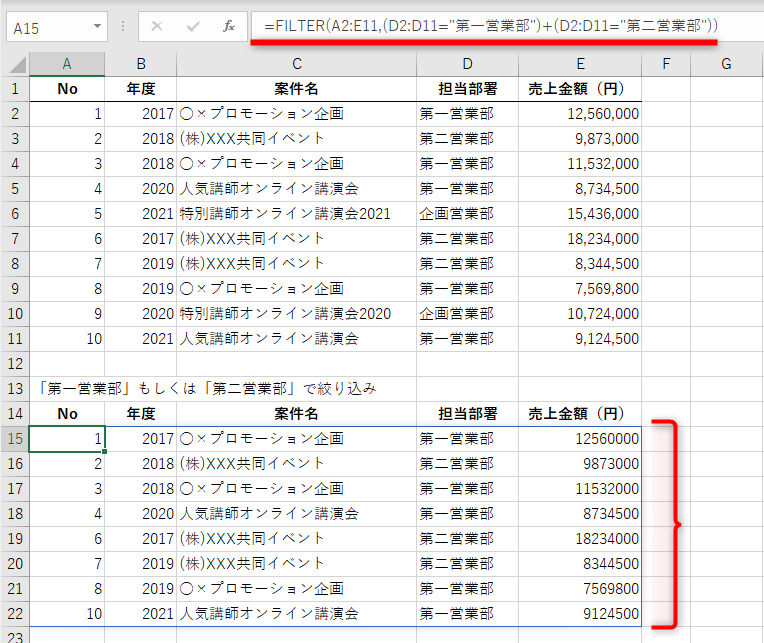
Task: Click header cell 売上金額（円） in row 1
Action: (x=580, y=89)
